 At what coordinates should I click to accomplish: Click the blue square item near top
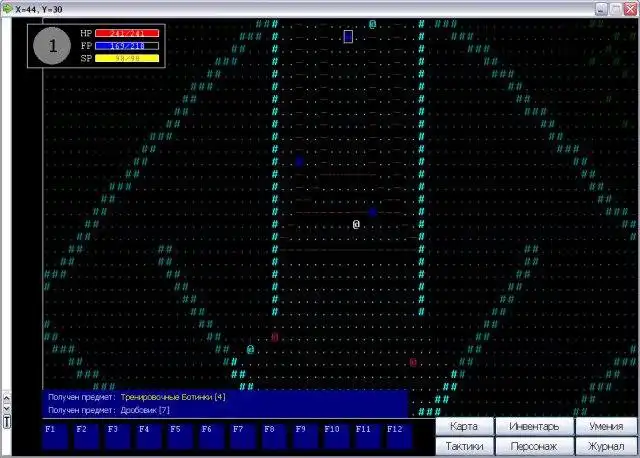coord(348,36)
